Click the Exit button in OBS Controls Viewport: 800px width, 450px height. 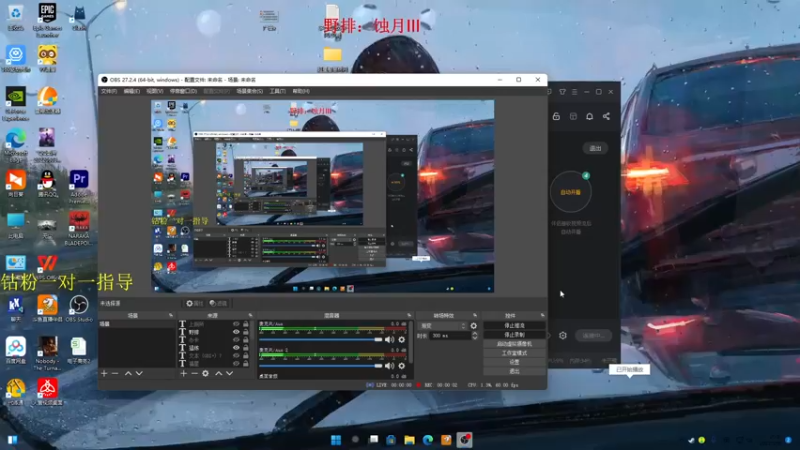[514, 371]
